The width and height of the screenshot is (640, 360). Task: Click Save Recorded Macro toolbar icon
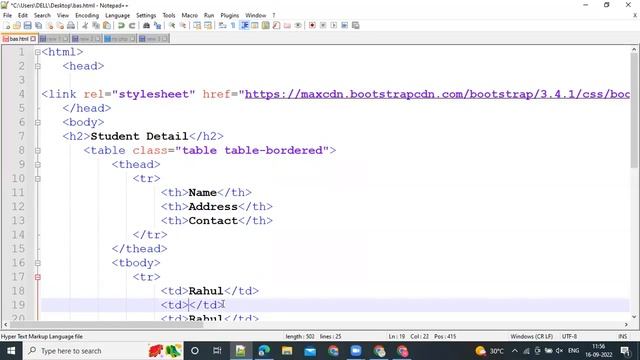[x=356, y=25]
